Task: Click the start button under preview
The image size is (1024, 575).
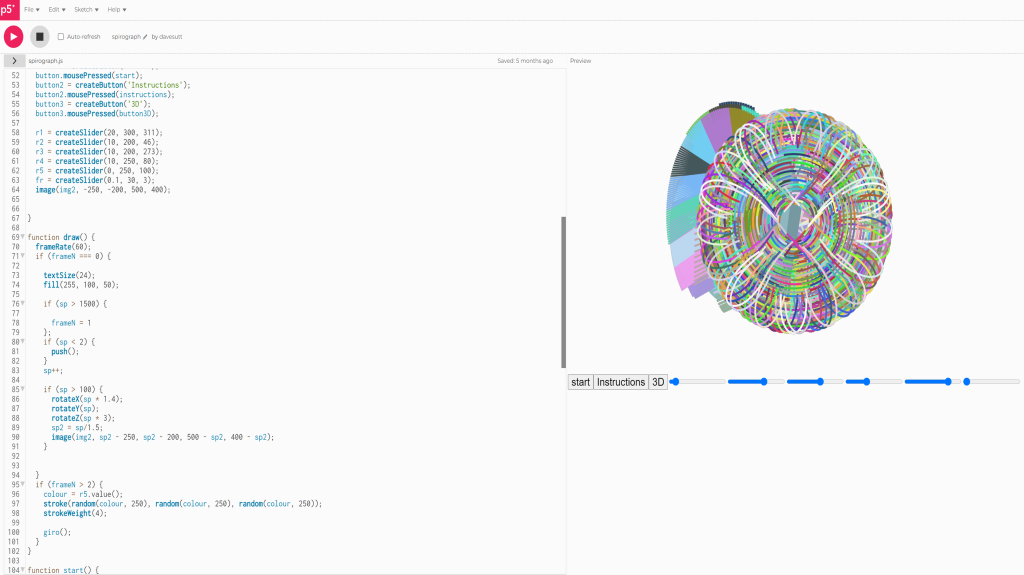Action: click(x=580, y=382)
